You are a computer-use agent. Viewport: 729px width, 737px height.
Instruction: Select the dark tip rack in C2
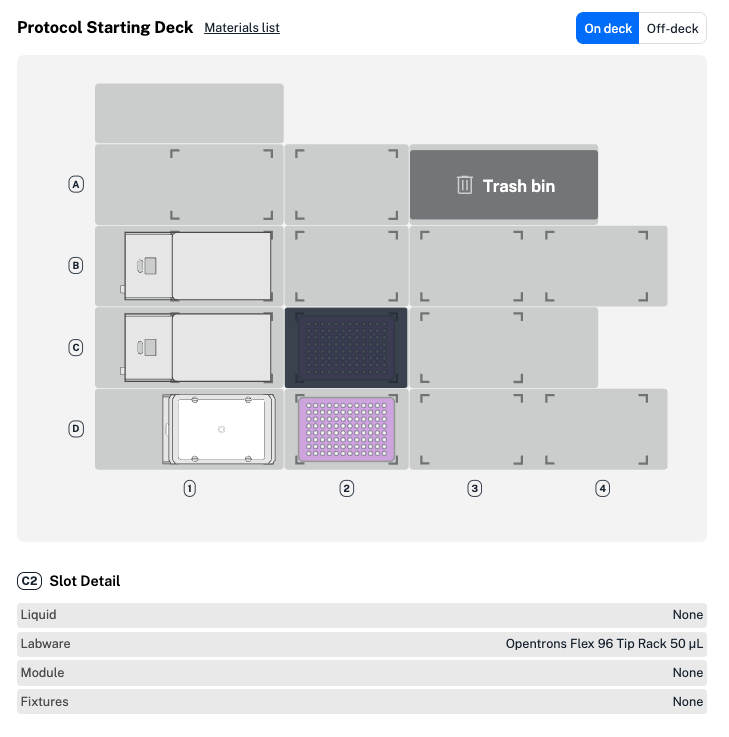coord(346,348)
